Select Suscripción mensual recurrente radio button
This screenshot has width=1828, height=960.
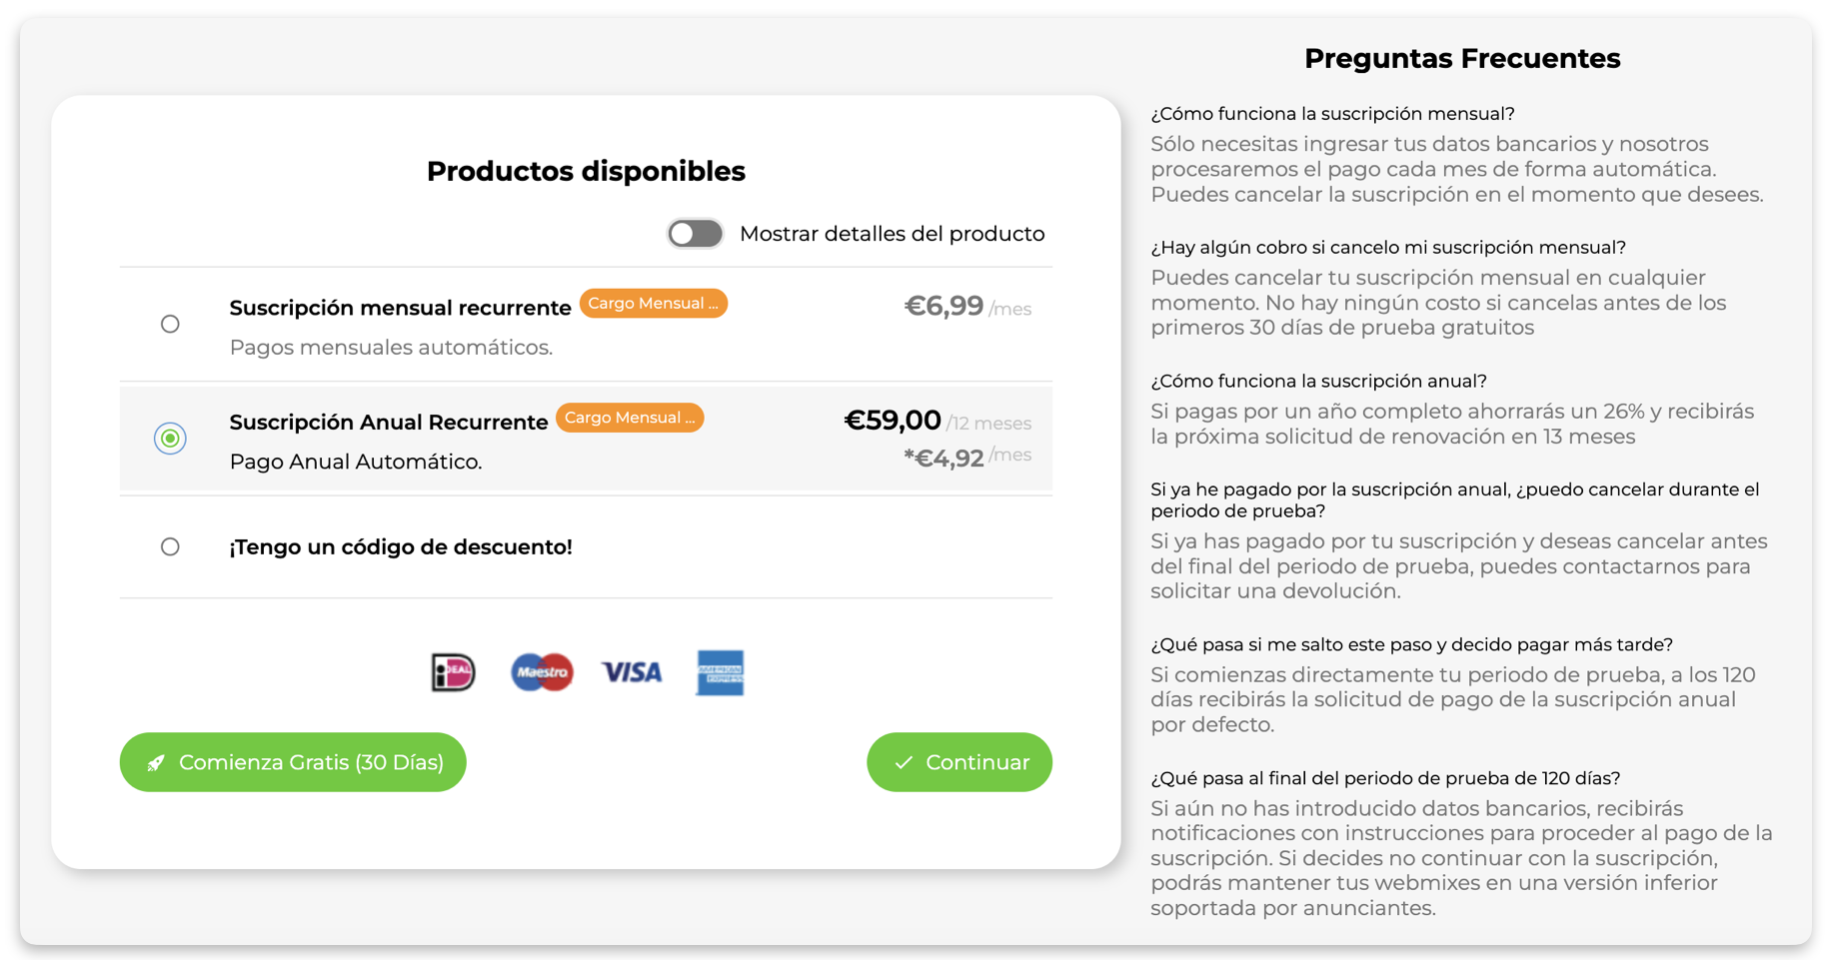170,324
